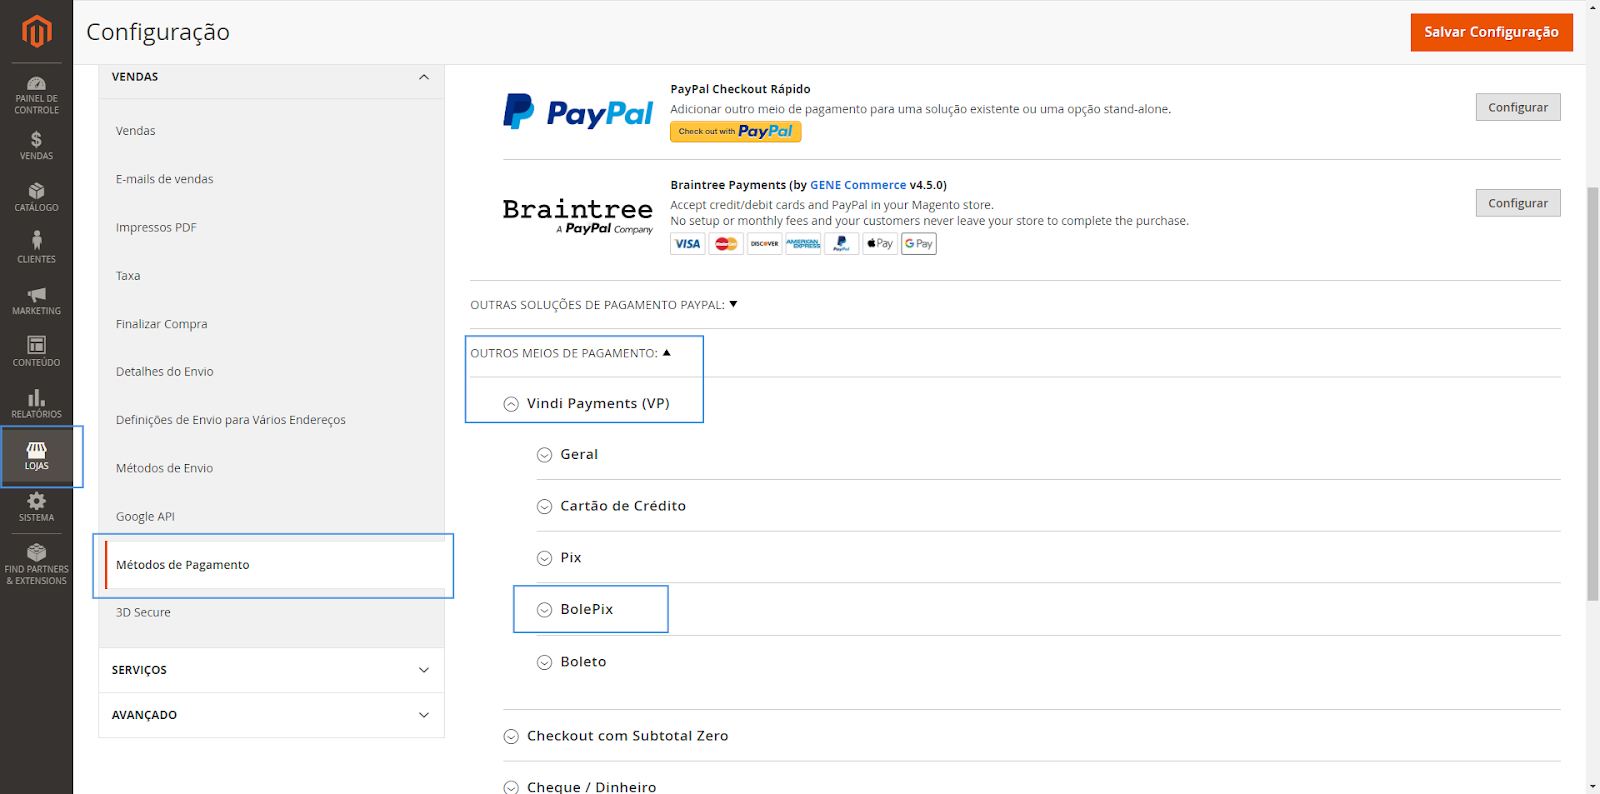
Task: Collapse the Vindi Payments (VP) group
Action: 586,403
